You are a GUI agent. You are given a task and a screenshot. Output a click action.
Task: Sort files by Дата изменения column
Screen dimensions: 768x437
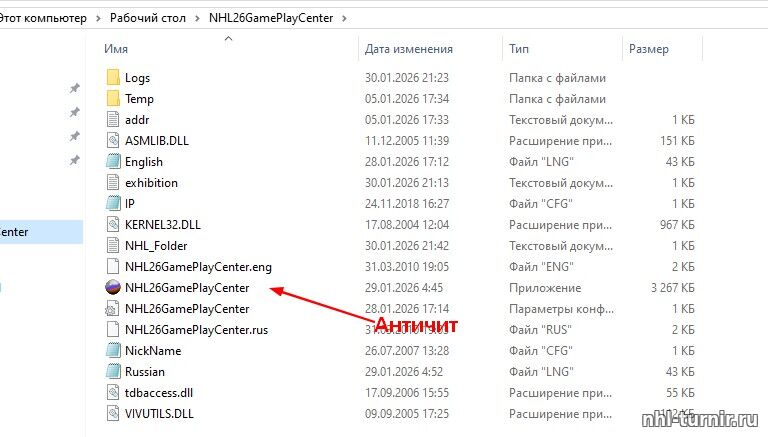click(x=408, y=48)
